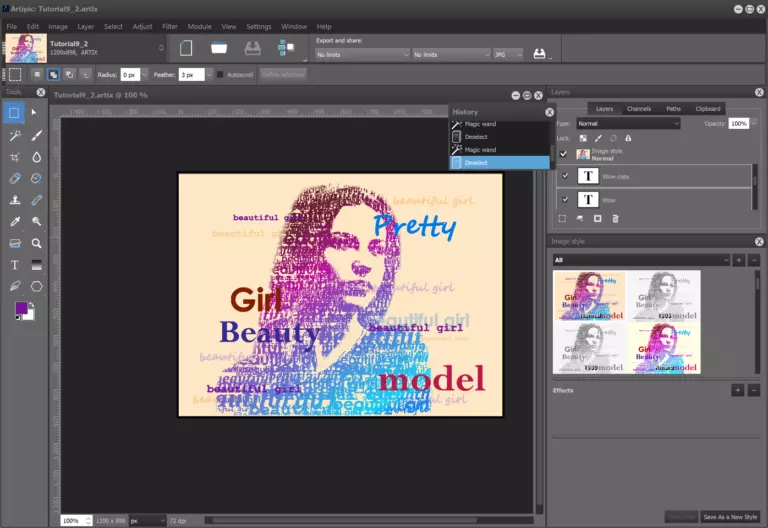The height and width of the screenshot is (528, 768).
Task: Open the Filter menu
Action: [169, 26]
